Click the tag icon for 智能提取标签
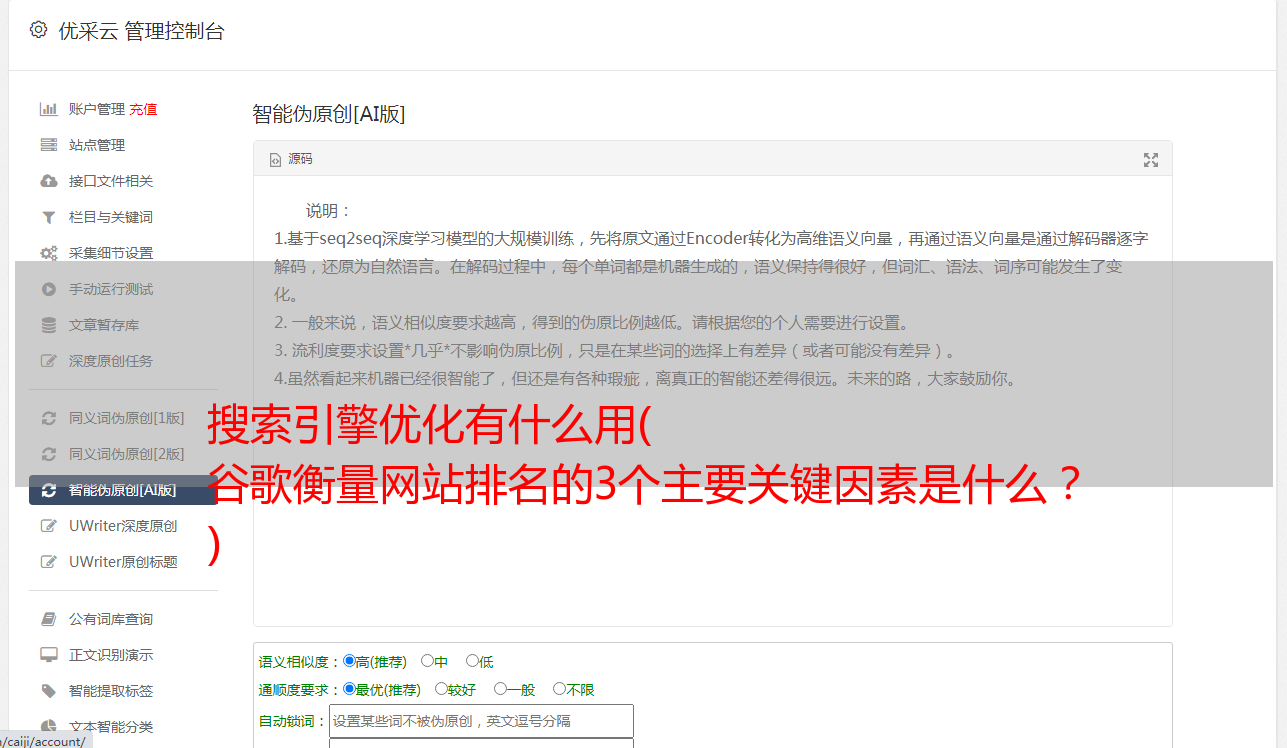The image size is (1287, 748). pyautogui.click(x=48, y=691)
